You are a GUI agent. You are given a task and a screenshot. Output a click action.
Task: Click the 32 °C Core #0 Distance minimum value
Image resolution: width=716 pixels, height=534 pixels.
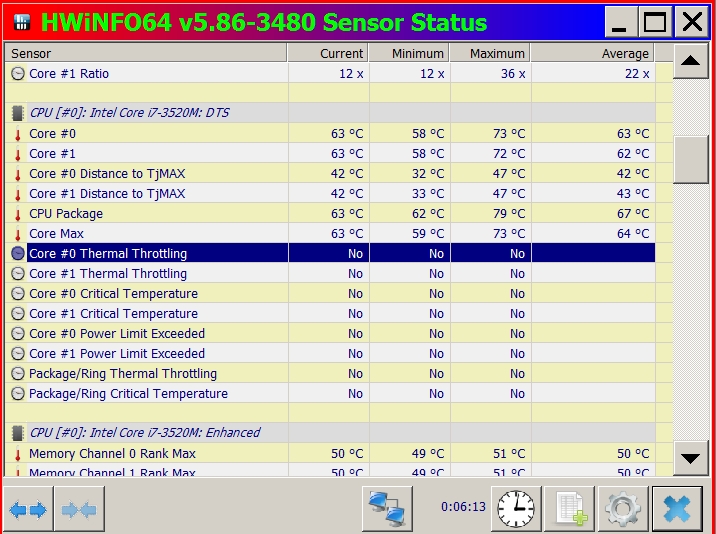428,174
